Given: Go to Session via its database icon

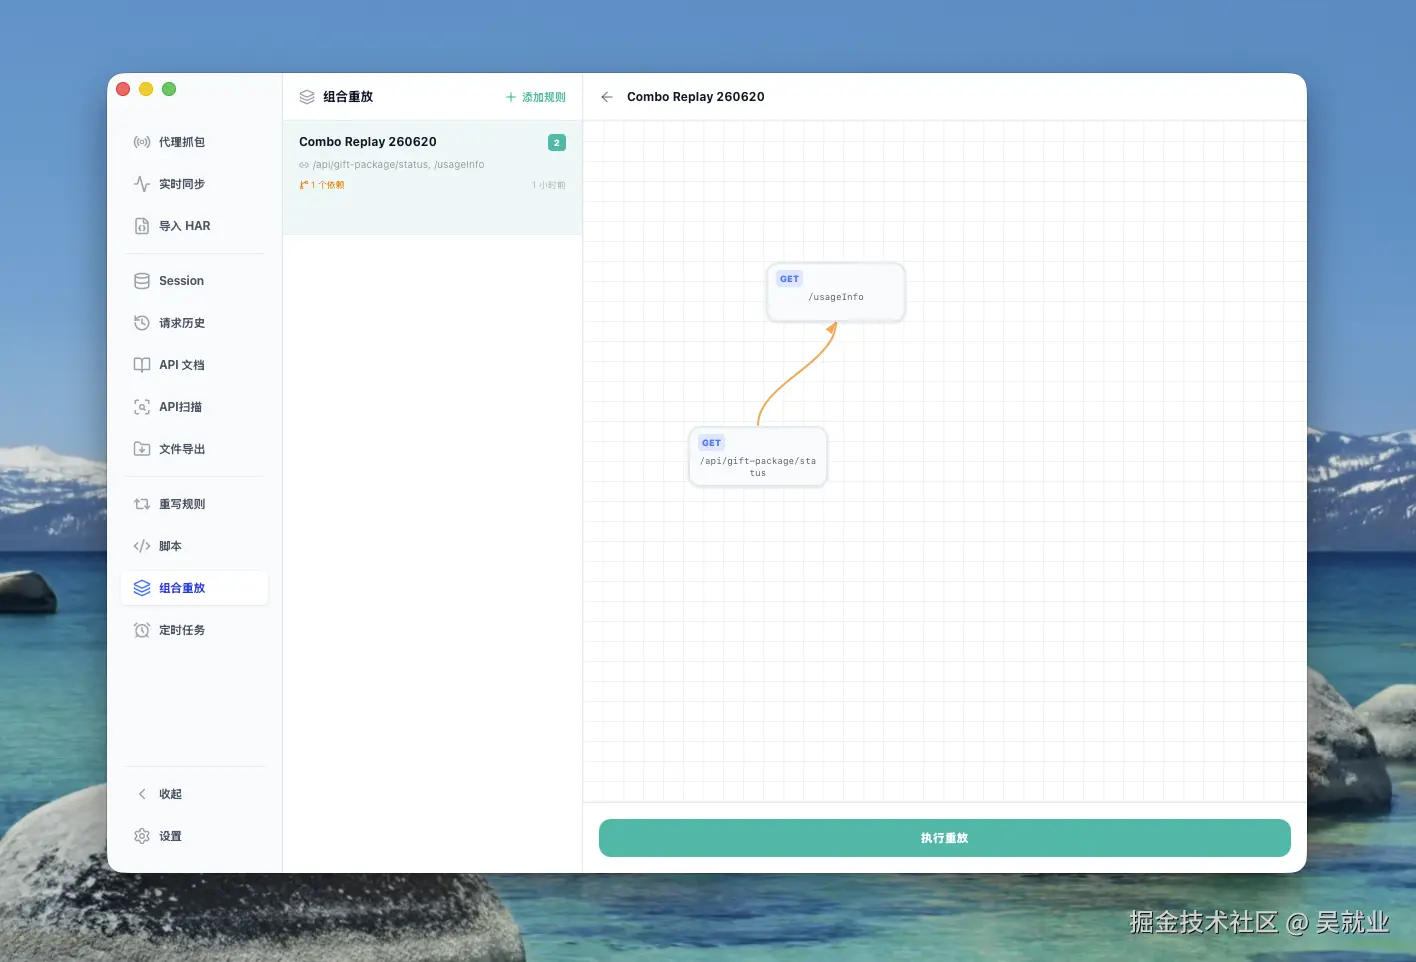Looking at the screenshot, I should (x=142, y=281).
